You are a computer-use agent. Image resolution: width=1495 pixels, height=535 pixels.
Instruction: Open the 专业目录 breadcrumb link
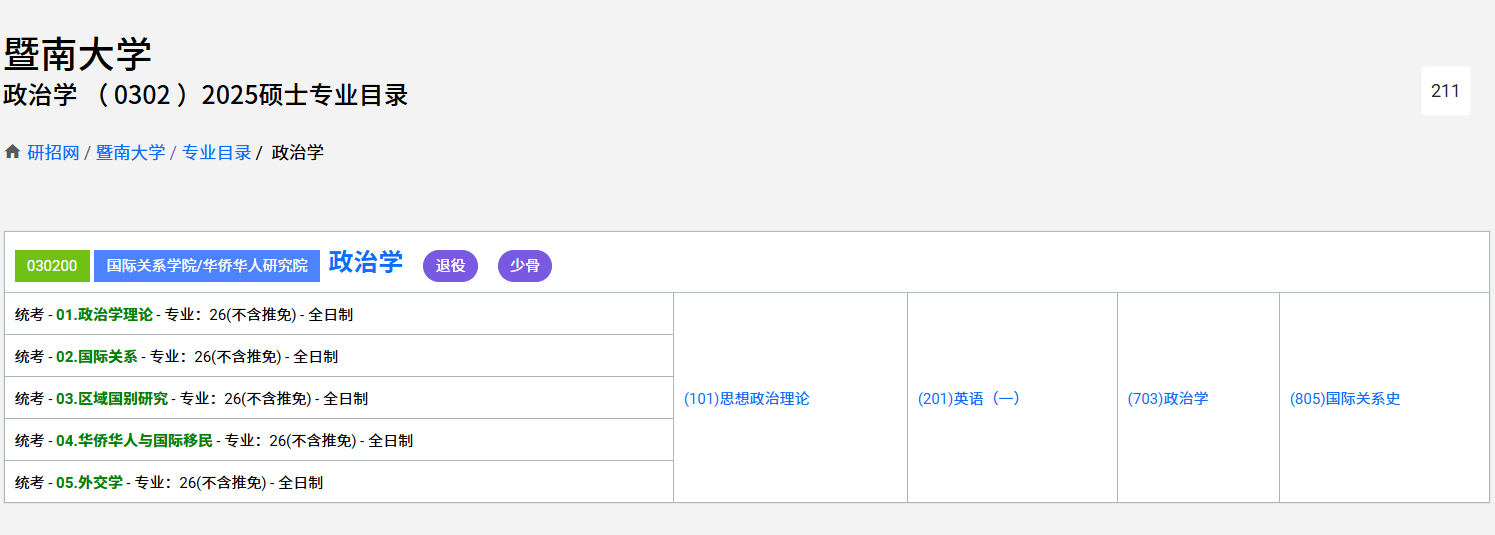tap(216, 153)
